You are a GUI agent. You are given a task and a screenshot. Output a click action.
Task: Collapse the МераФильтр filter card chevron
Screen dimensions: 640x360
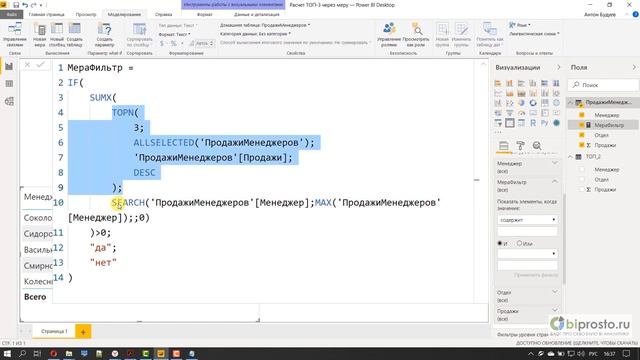click(x=555, y=182)
